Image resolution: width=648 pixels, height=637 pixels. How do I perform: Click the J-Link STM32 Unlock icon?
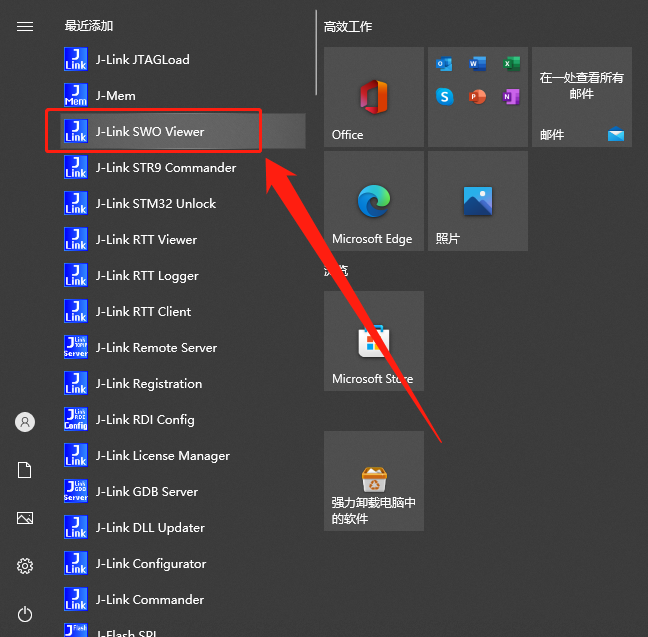76,203
